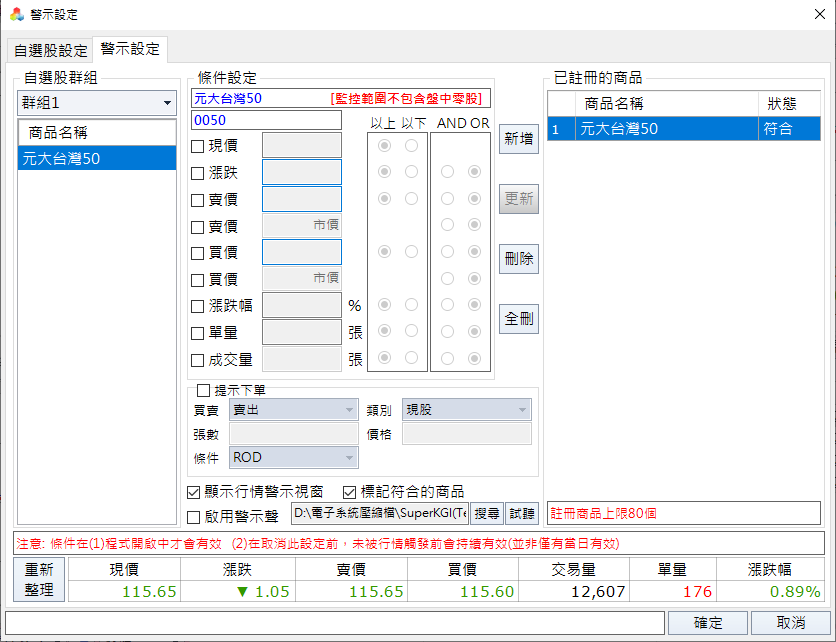Close the 警示設定 dialog window

[812, 14]
